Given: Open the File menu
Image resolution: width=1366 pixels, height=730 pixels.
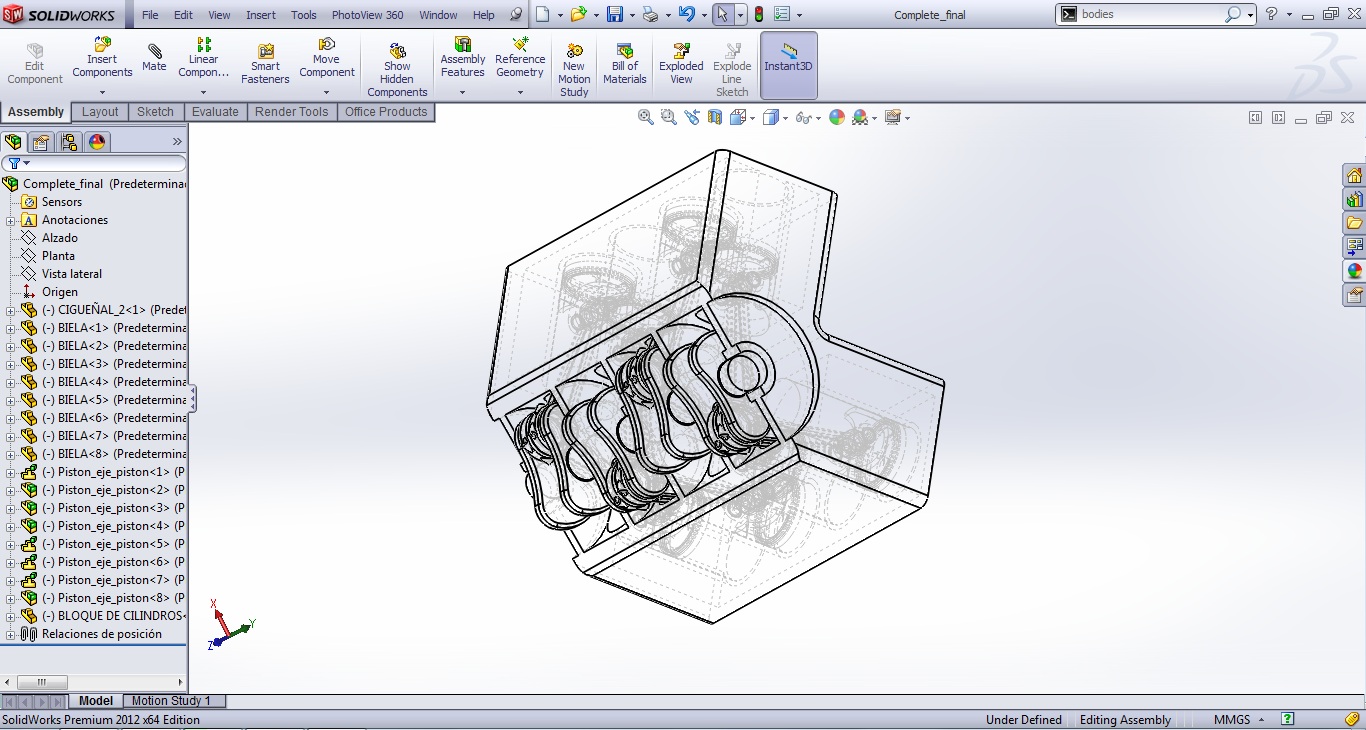Looking at the screenshot, I should pyautogui.click(x=150, y=15).
